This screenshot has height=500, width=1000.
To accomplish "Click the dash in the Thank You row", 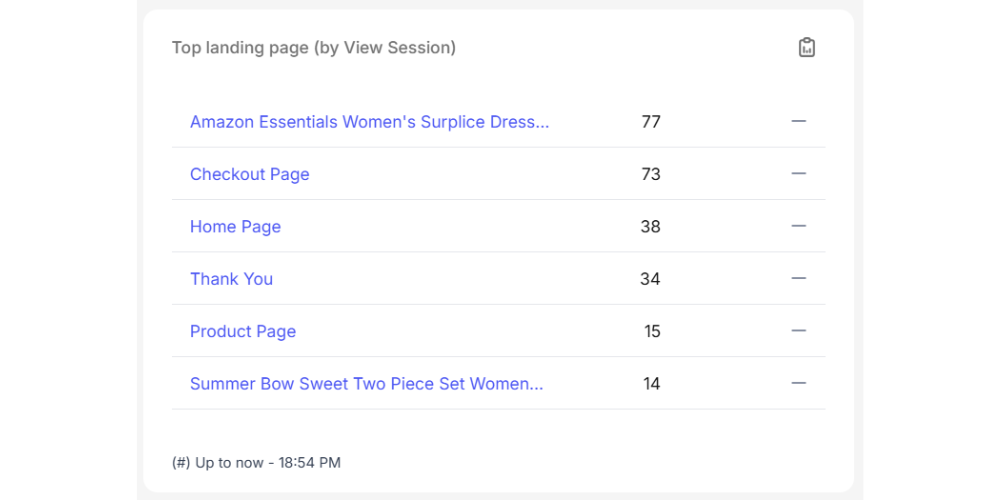I will tap(799, 278).
